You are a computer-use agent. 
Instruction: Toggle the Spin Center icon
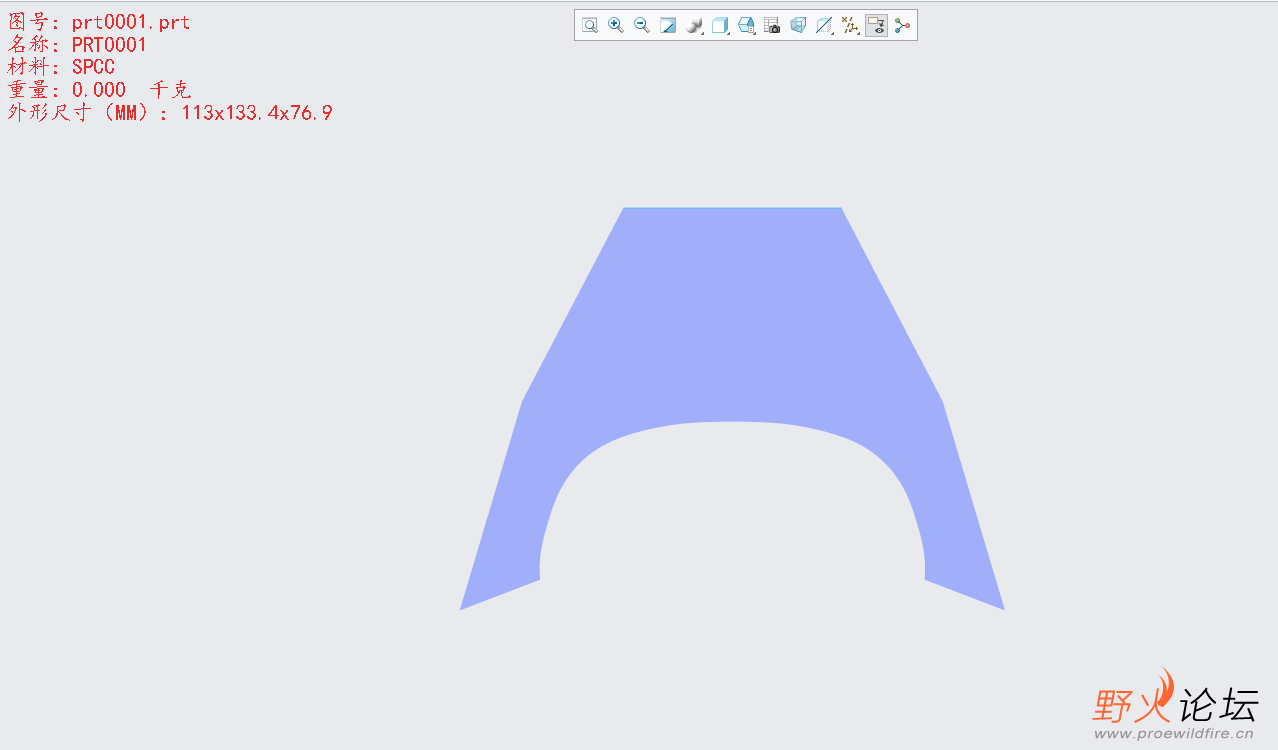click(x=903, y=26)
